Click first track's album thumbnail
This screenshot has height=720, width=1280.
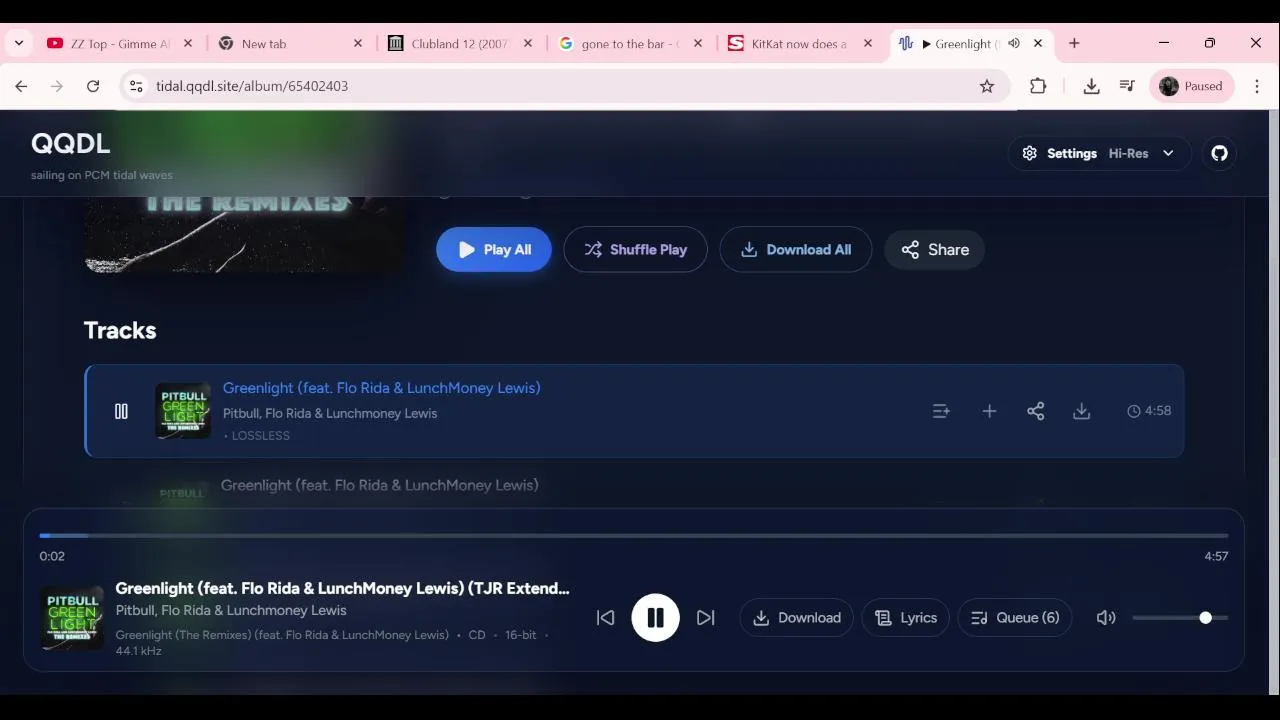tap(183, 411)
